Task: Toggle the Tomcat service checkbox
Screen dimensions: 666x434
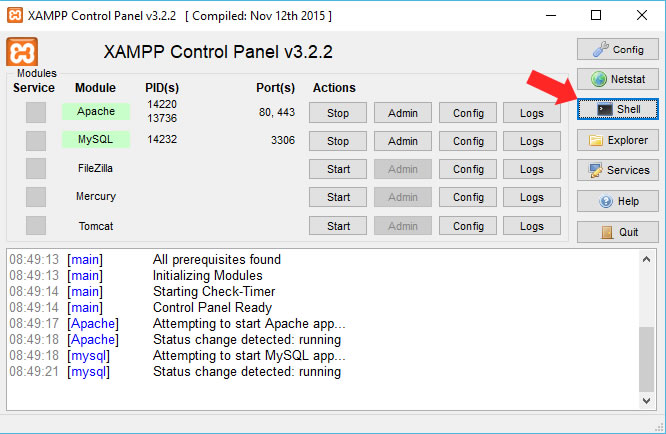Action: coord(36,225)
